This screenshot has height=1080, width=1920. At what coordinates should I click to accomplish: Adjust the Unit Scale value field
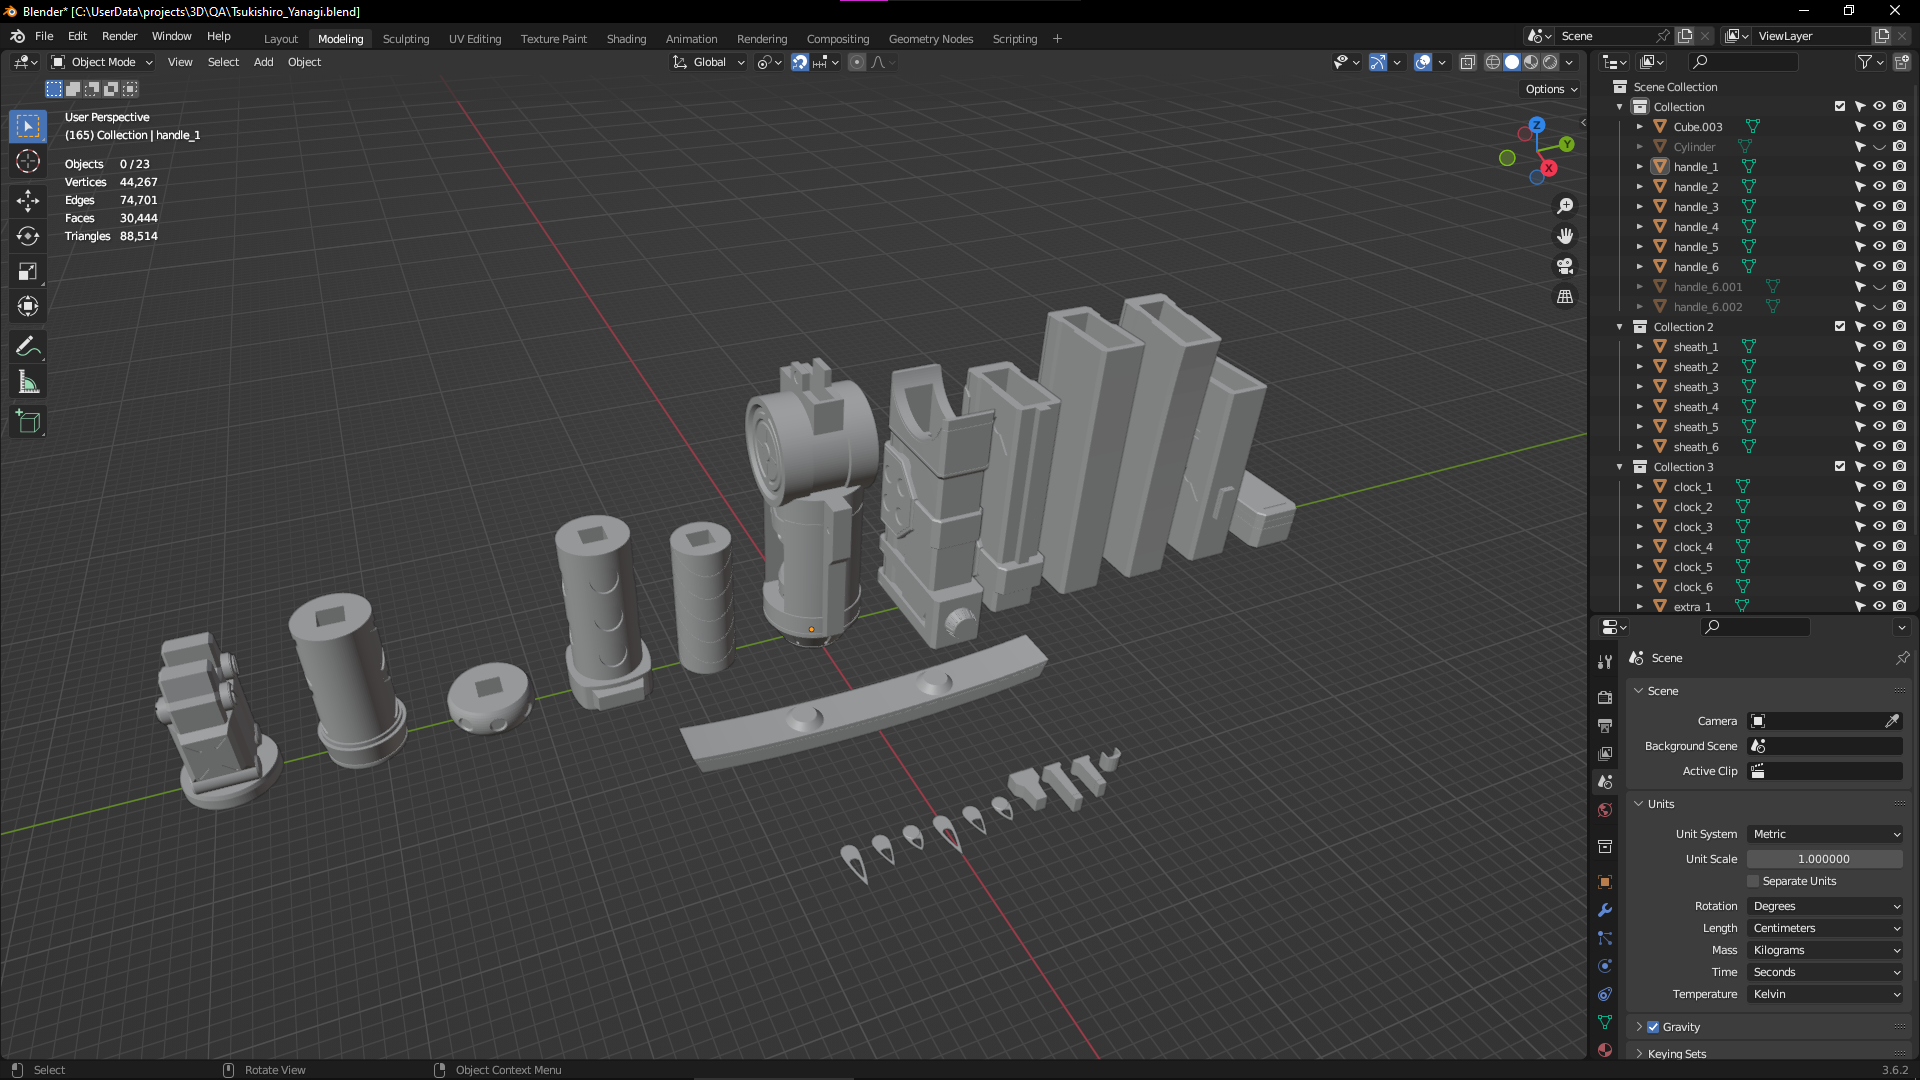point(1823,859)
